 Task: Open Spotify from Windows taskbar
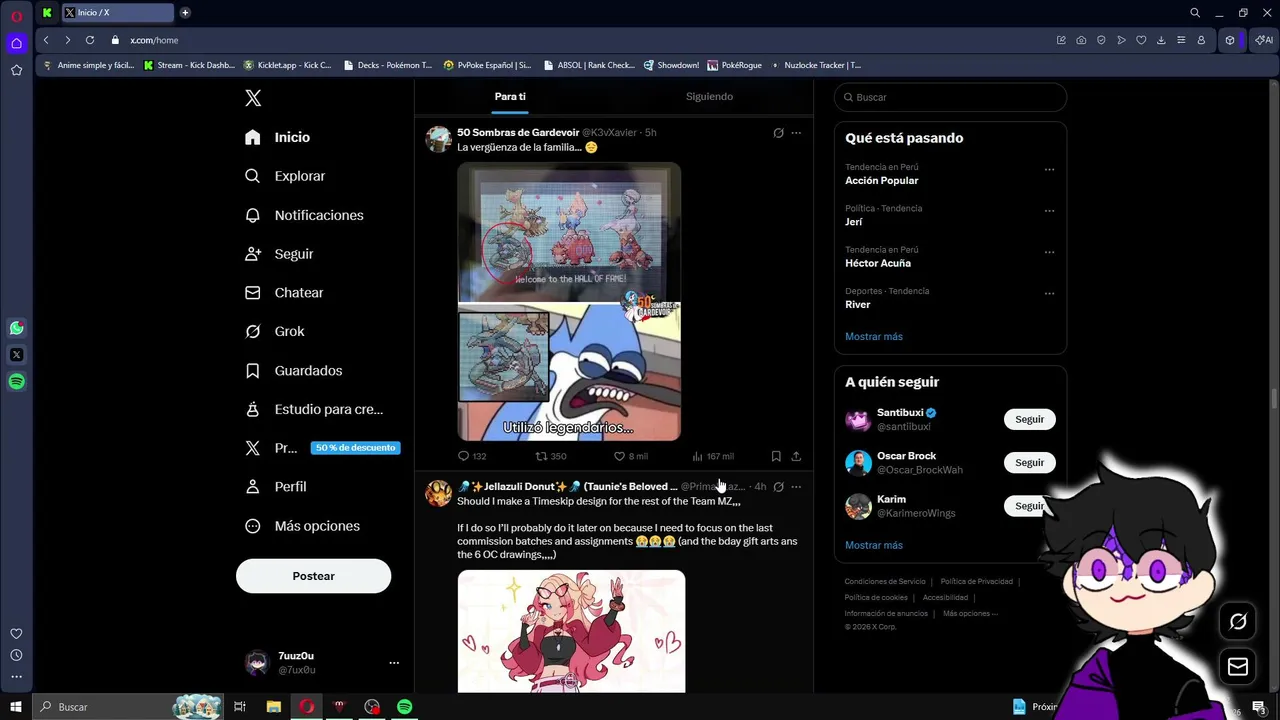404,707
